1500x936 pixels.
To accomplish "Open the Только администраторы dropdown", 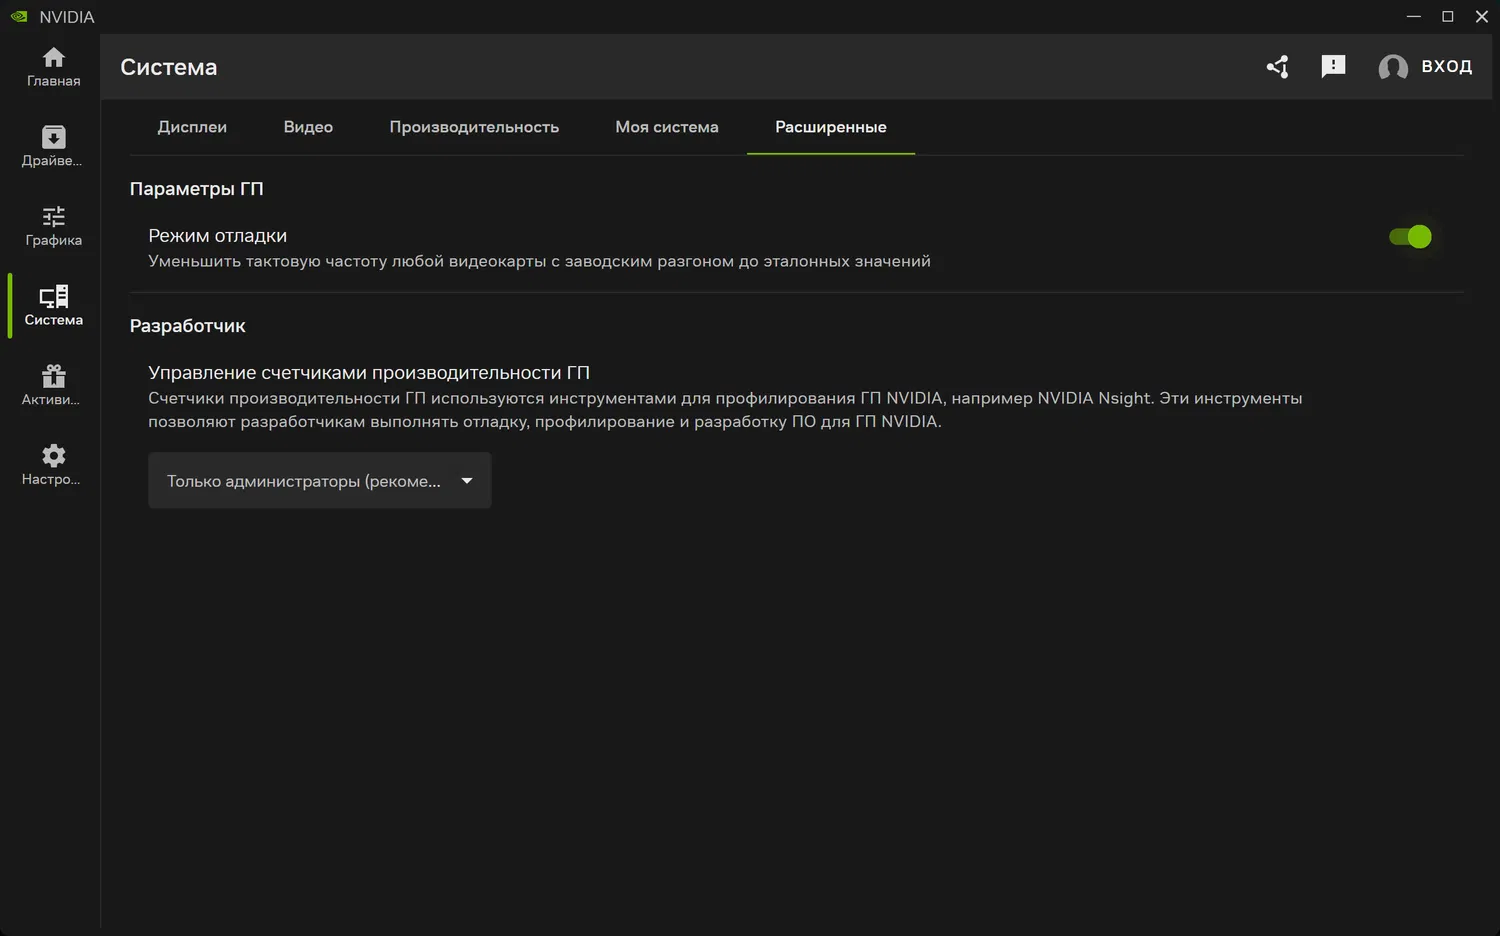I will pyautogui.click(x=320, y=481).
